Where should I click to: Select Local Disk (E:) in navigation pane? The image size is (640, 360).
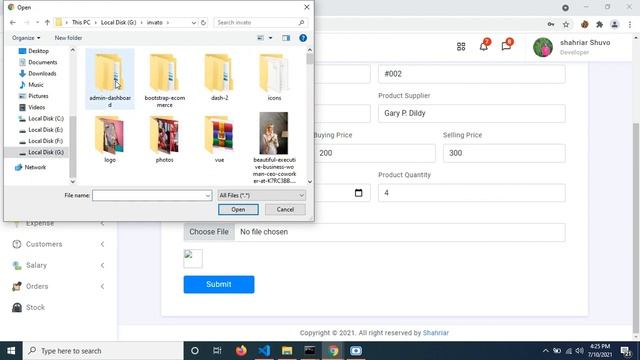point(45,130)
